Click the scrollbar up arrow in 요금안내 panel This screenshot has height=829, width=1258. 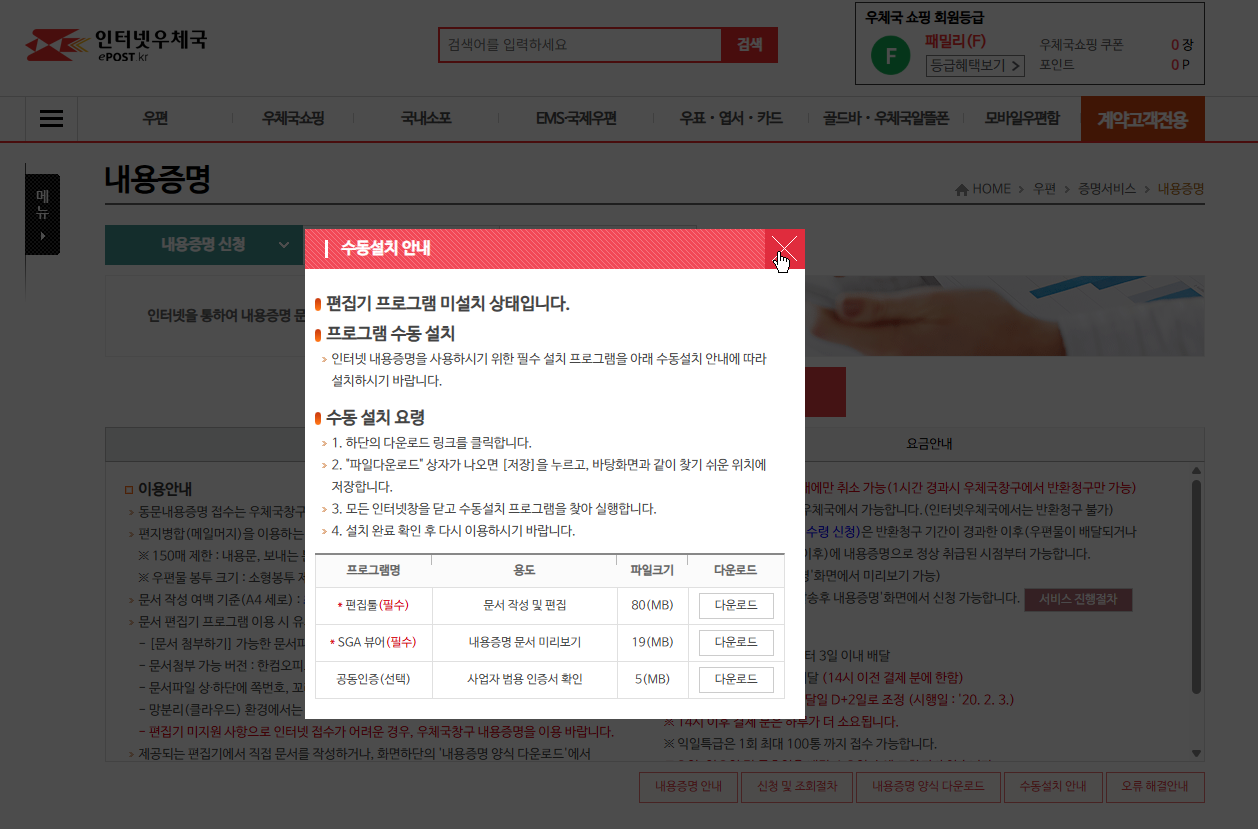click(x=1196, y=471)
